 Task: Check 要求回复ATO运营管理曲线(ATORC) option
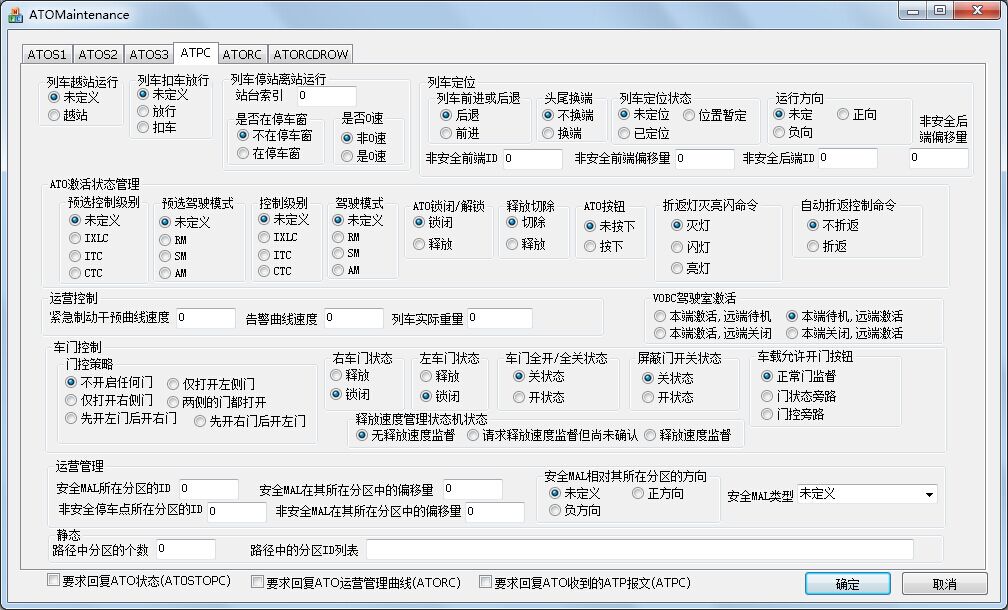tap(257, 581)
